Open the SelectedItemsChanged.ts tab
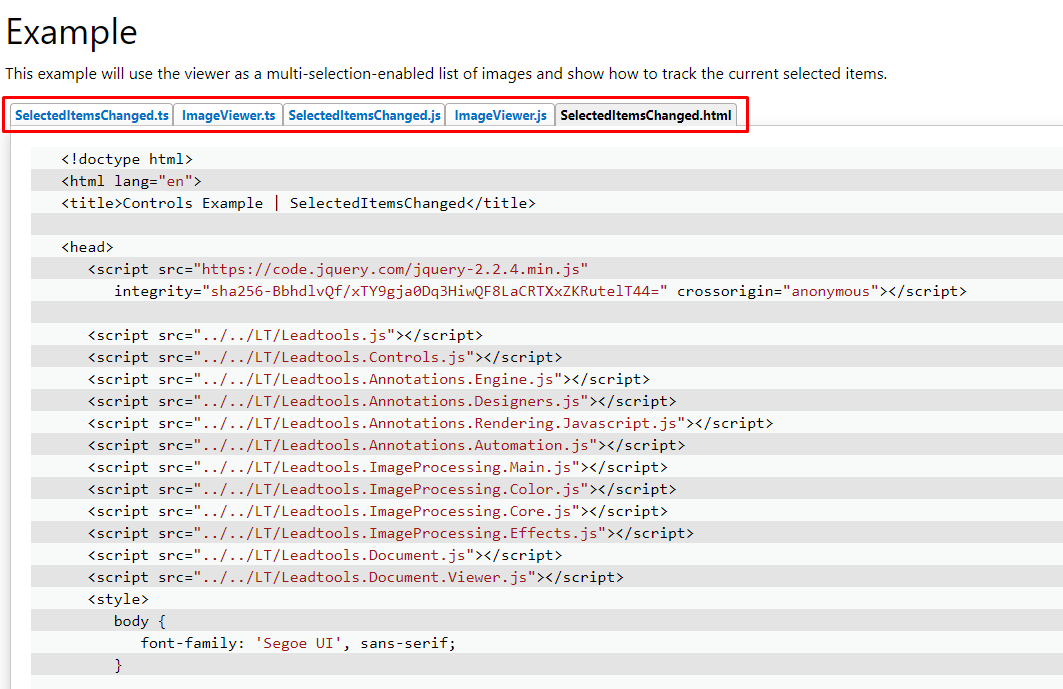The height and width of the screenshot is (689, 1063). tap(92, 115)
